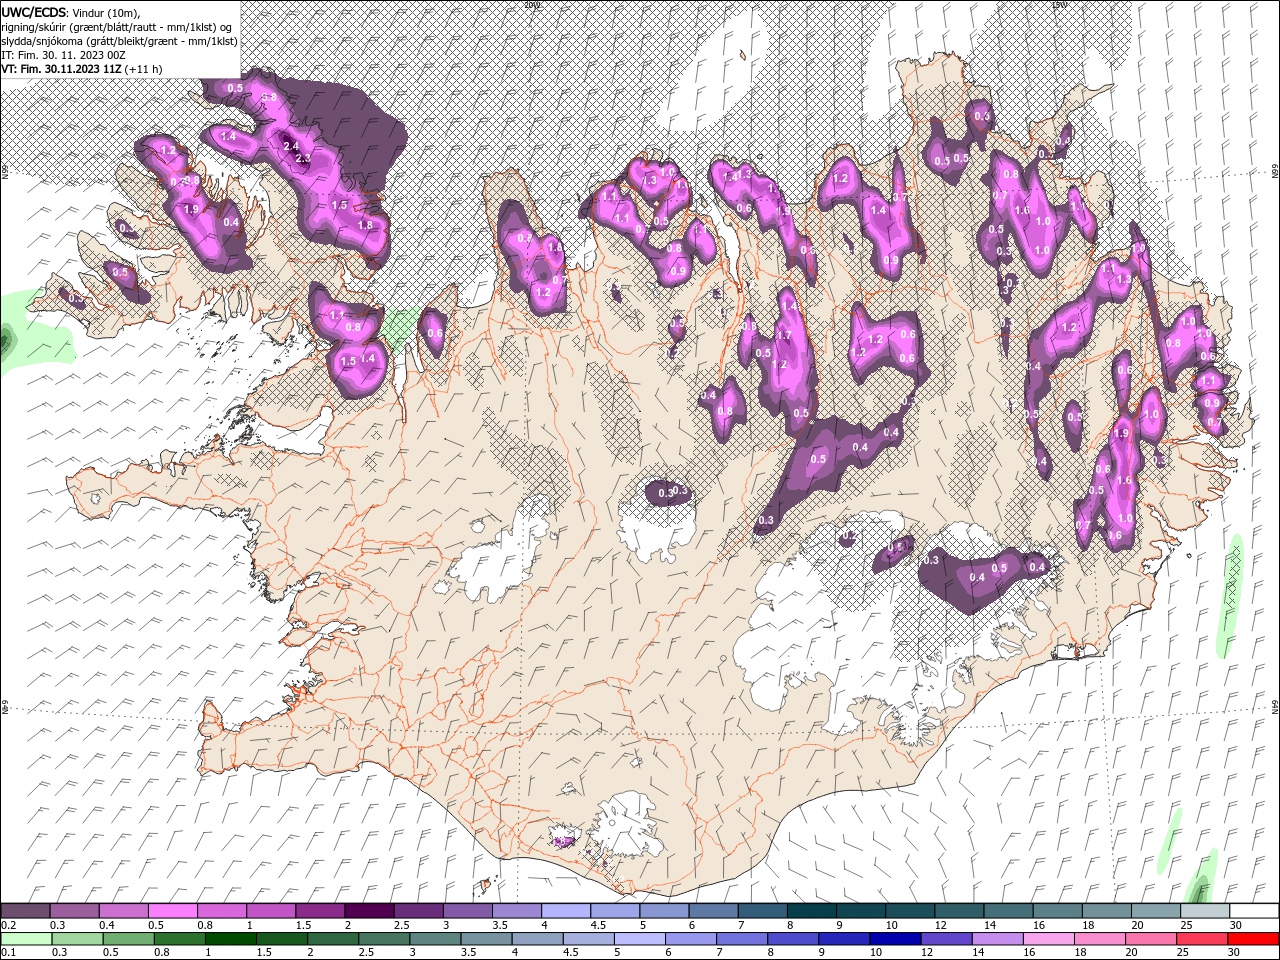Pick the bright pink swatch between 0.5 and 0.8
1280x960 pixels.
[172, 911]
